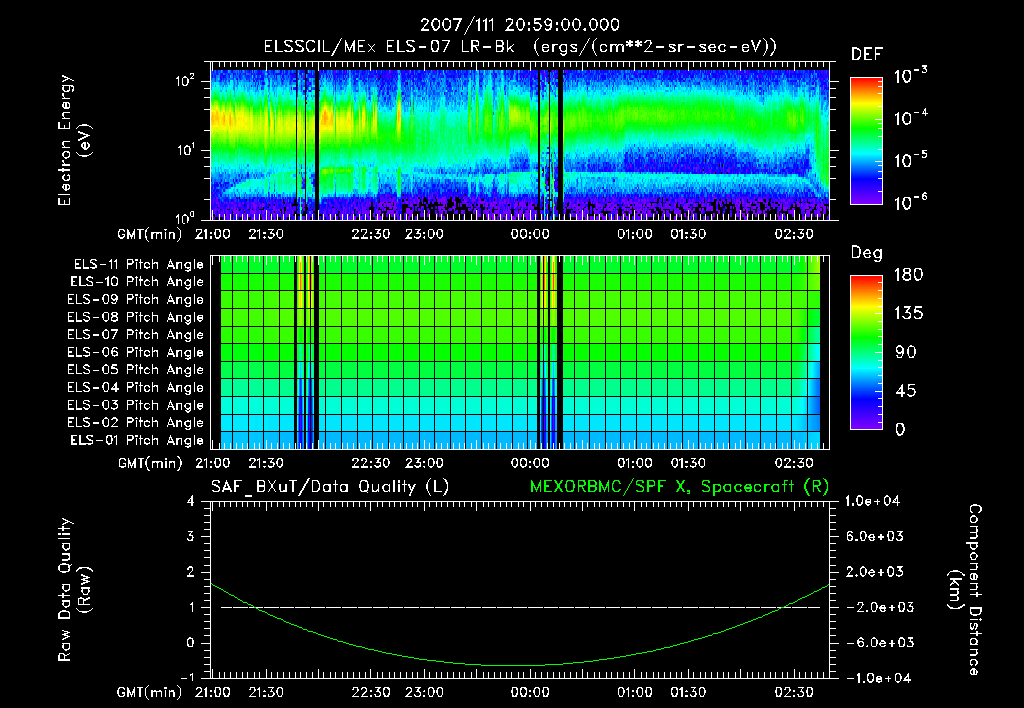Click the 02:30 label under the spectrogram
The height and width of the screenshot is (708, 1024).
(794, 234)
